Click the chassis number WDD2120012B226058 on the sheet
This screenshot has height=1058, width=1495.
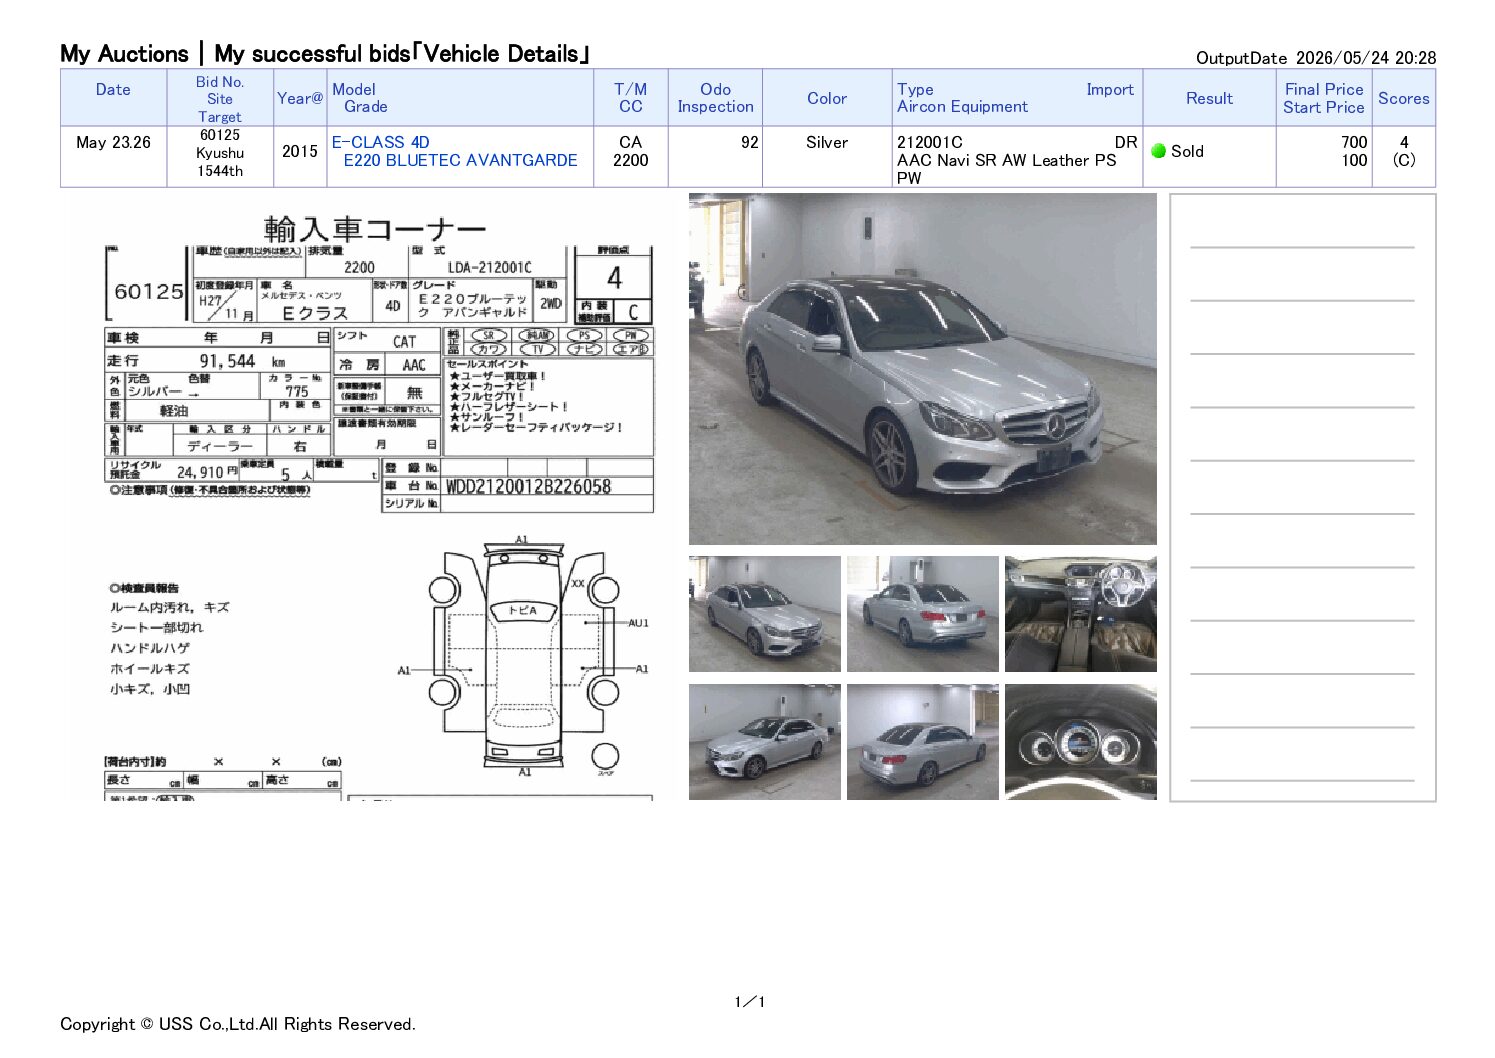click(x=528, y=487)
